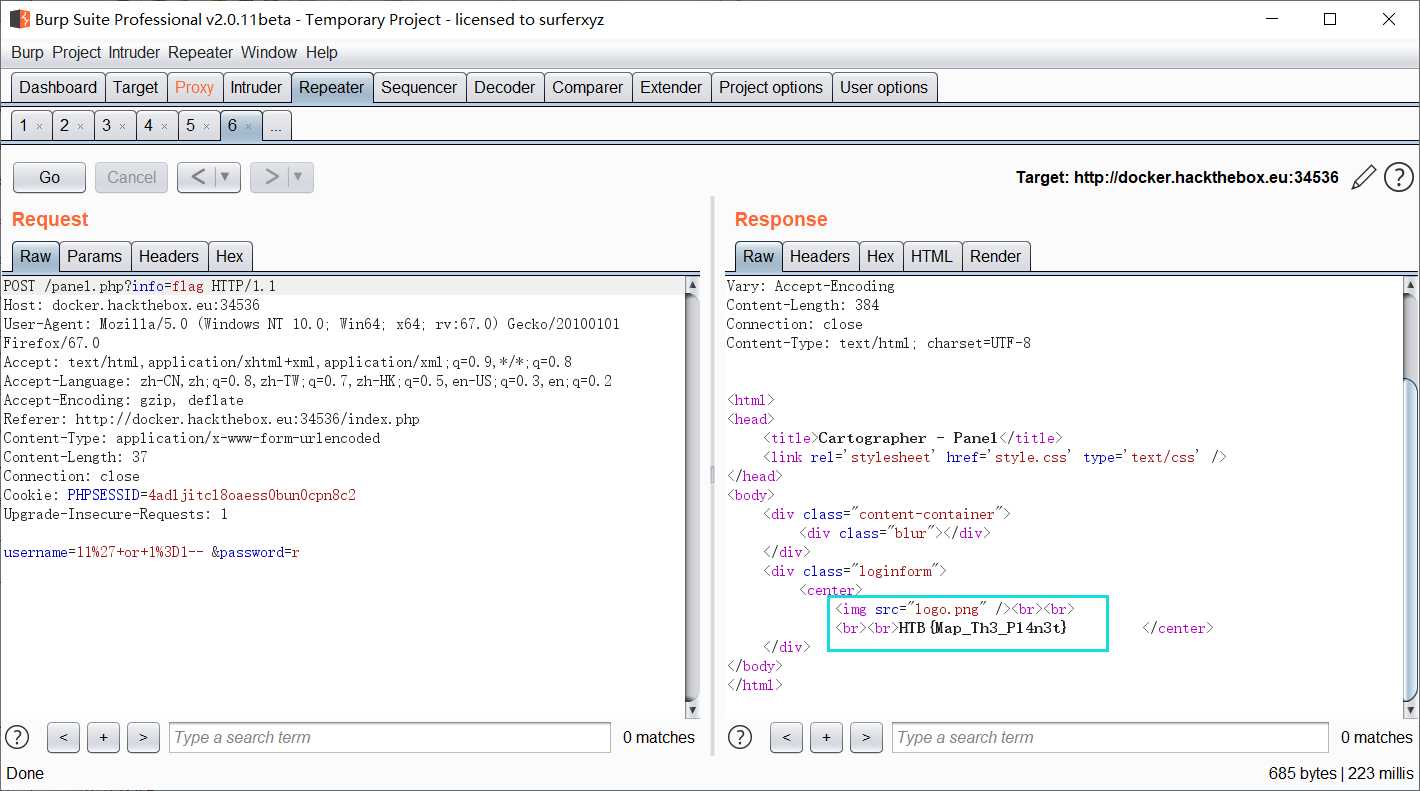Open the User options tab
The image size is (1420, 791).
(x=884, y=87)
